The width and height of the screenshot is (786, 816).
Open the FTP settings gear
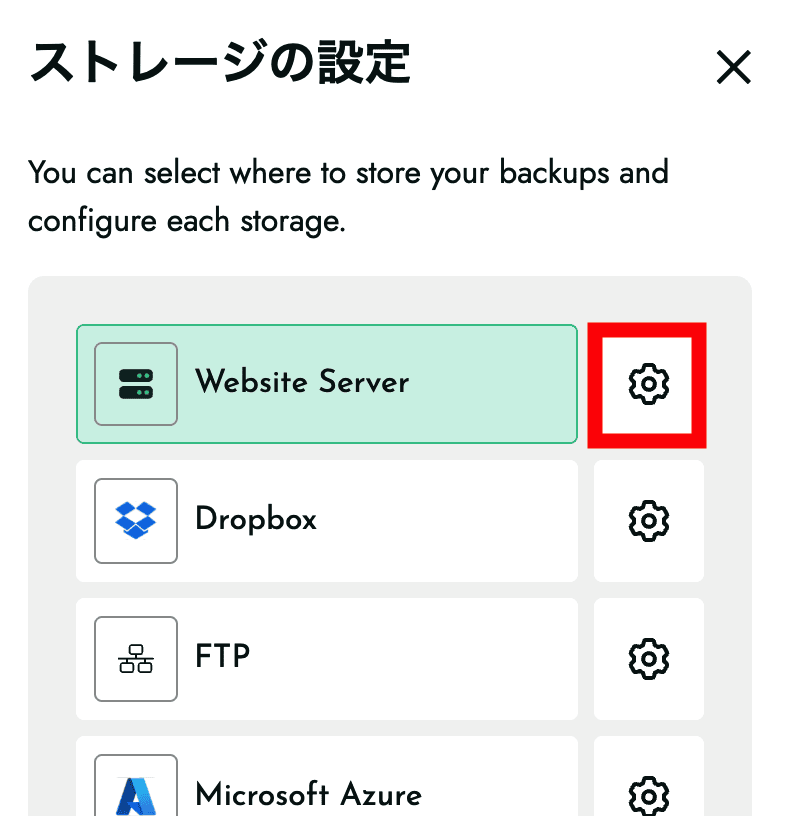pyautogui.click(x=648, y=659)
